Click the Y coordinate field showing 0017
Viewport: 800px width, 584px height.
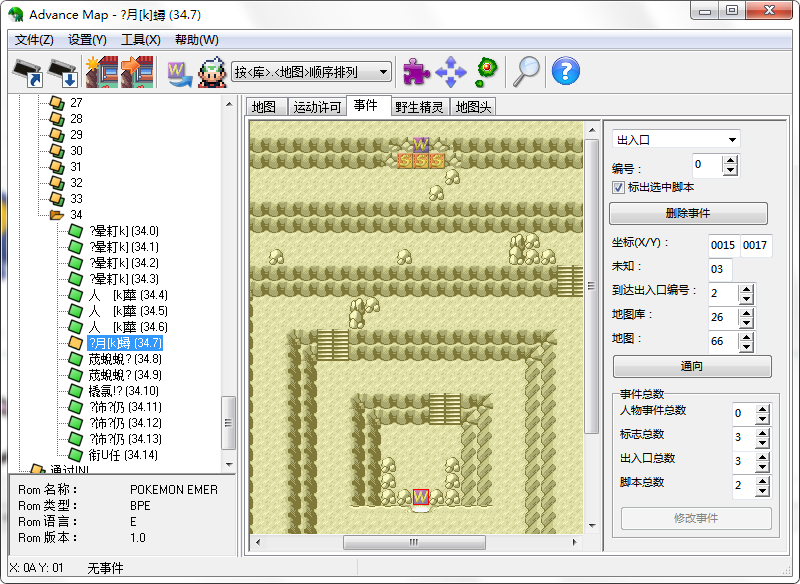(756, 245)
